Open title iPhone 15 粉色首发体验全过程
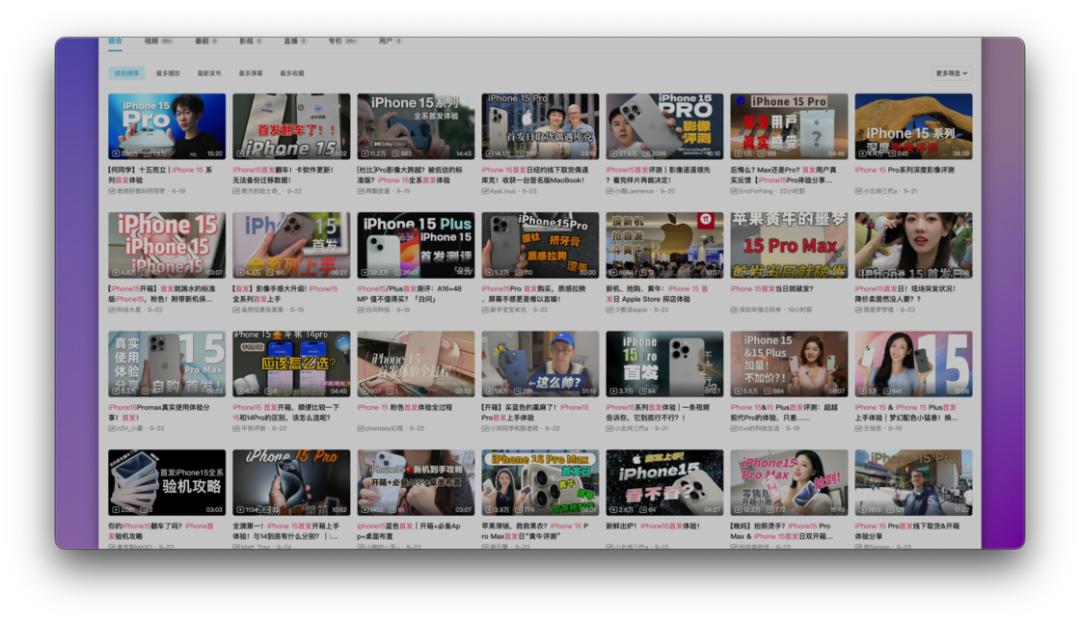Image resolution: width=1080 pixels, height=622 pixels. click(x=405, y=407)
